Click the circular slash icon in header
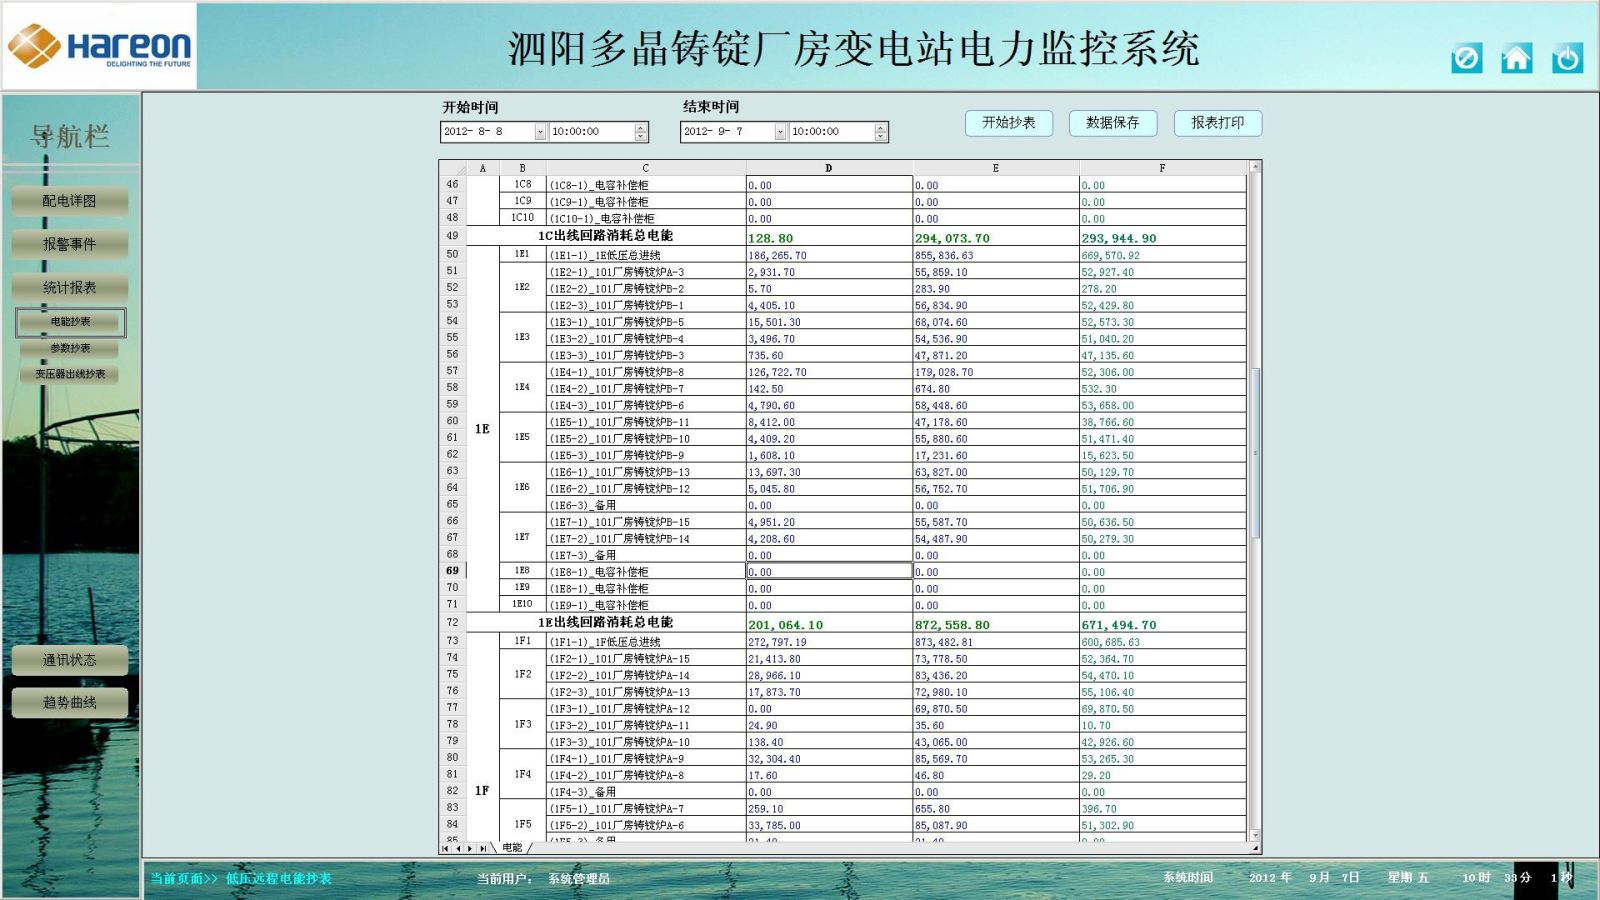The width and height of the screenshot is (1600, 900). click(x=1466, y=58)
